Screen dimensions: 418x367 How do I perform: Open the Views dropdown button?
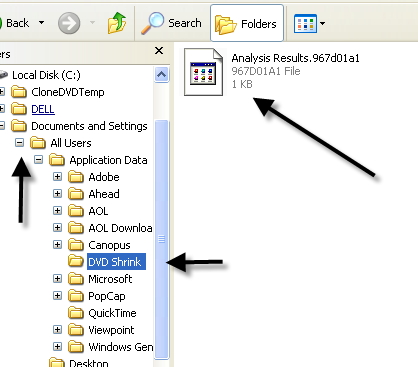309,23
